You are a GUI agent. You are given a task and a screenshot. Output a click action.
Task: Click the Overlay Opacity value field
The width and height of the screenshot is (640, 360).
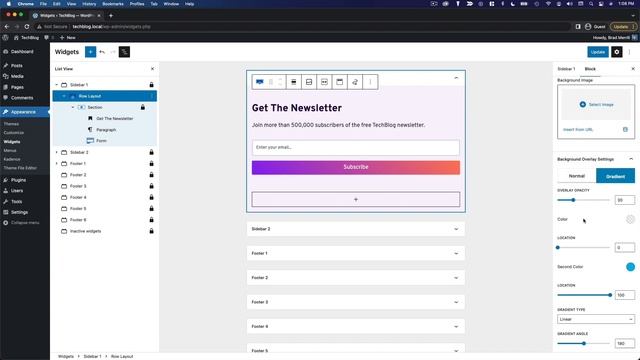[624, 200]
